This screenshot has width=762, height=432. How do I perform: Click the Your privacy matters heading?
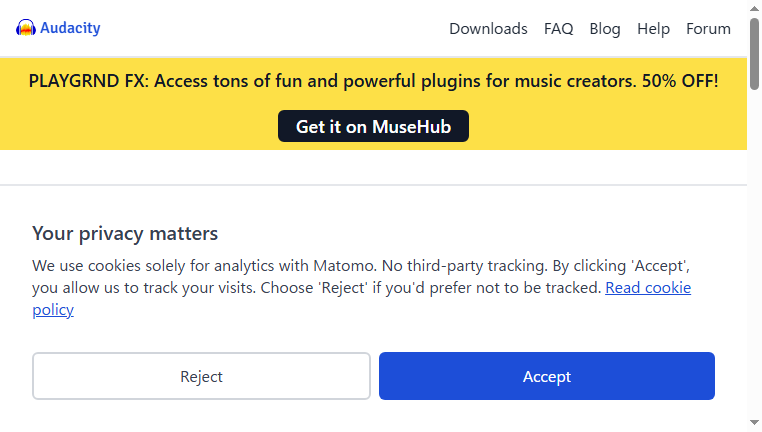point(125,234)
